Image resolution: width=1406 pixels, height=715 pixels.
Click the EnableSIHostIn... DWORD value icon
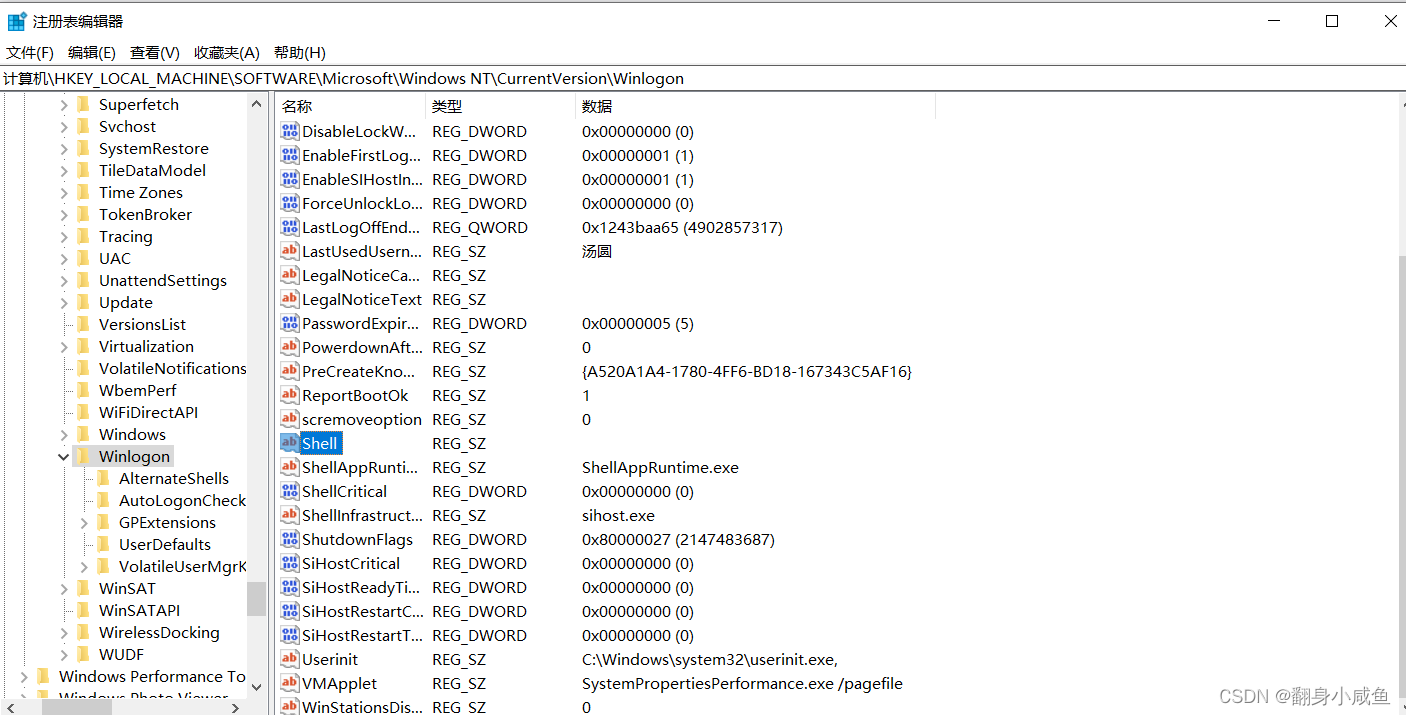point(290,179)
